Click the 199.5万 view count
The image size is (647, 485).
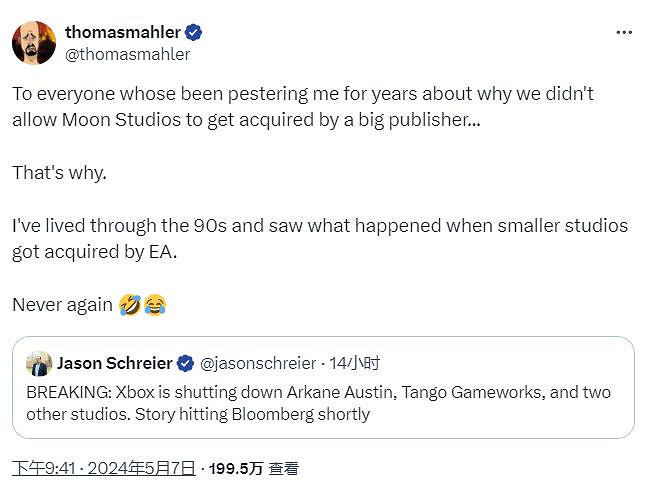coord(235,468)
